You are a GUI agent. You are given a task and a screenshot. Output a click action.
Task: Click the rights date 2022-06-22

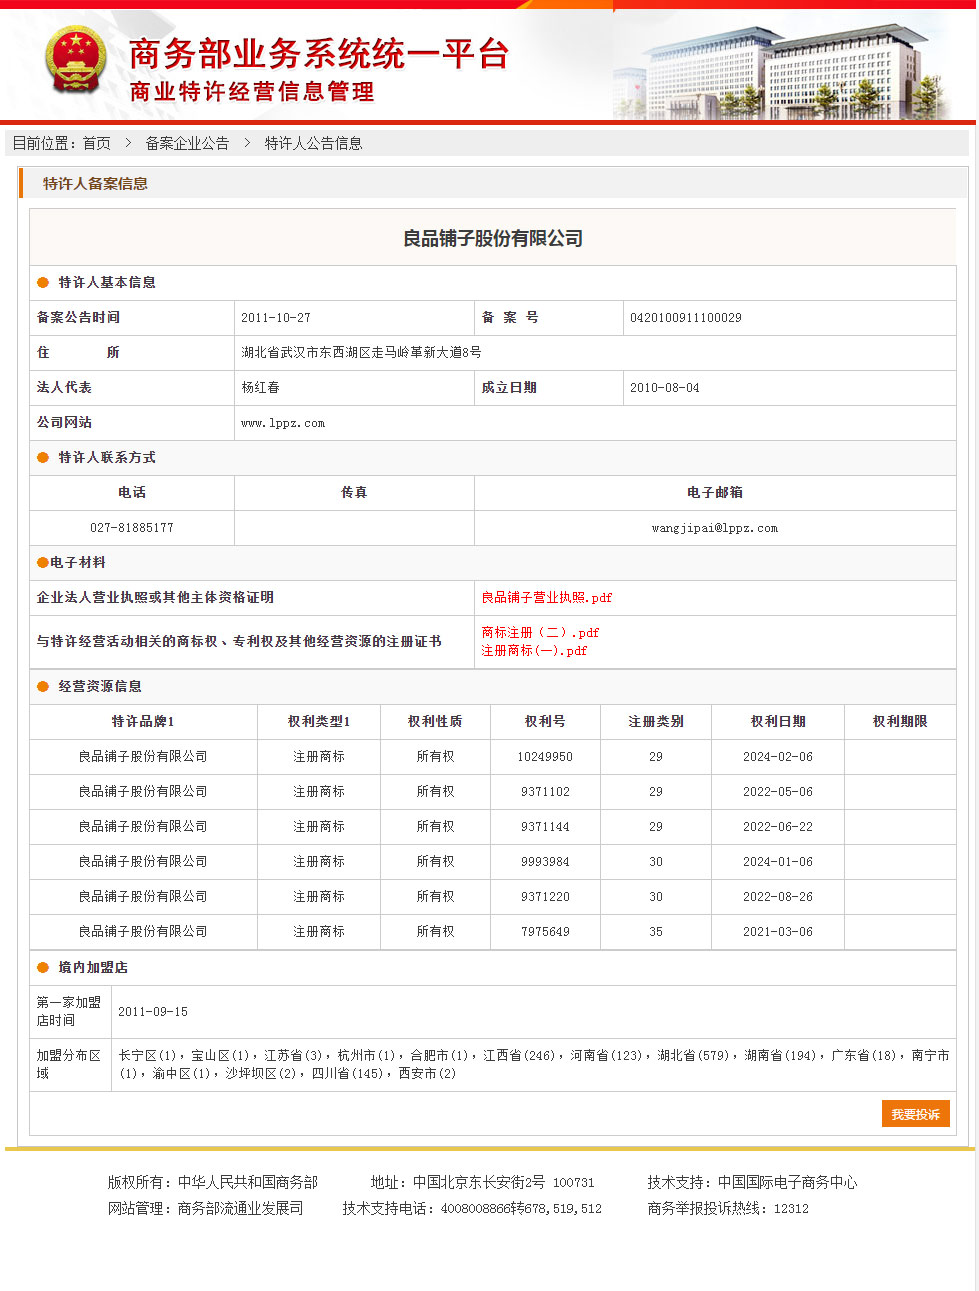(778, 827)
